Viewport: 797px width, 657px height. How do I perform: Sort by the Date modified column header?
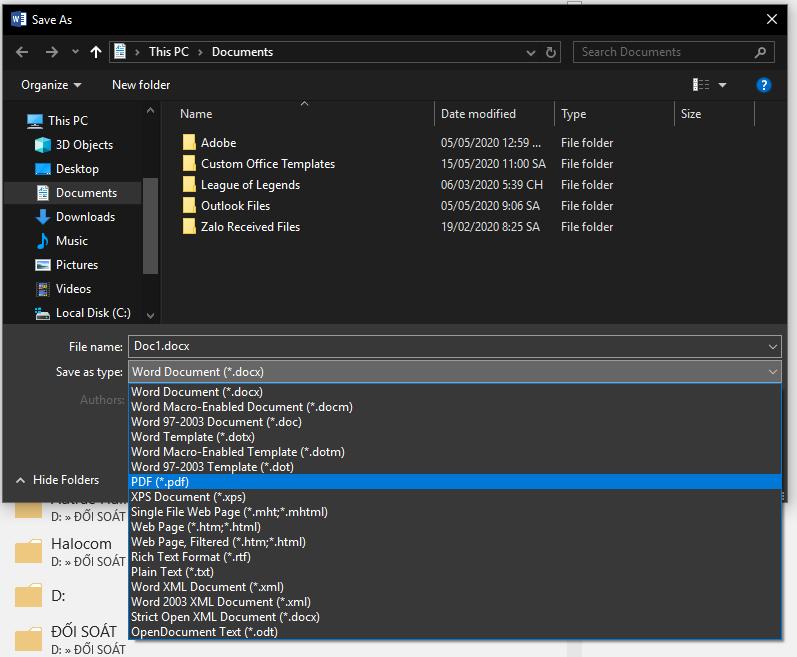(x=479, y=114)
